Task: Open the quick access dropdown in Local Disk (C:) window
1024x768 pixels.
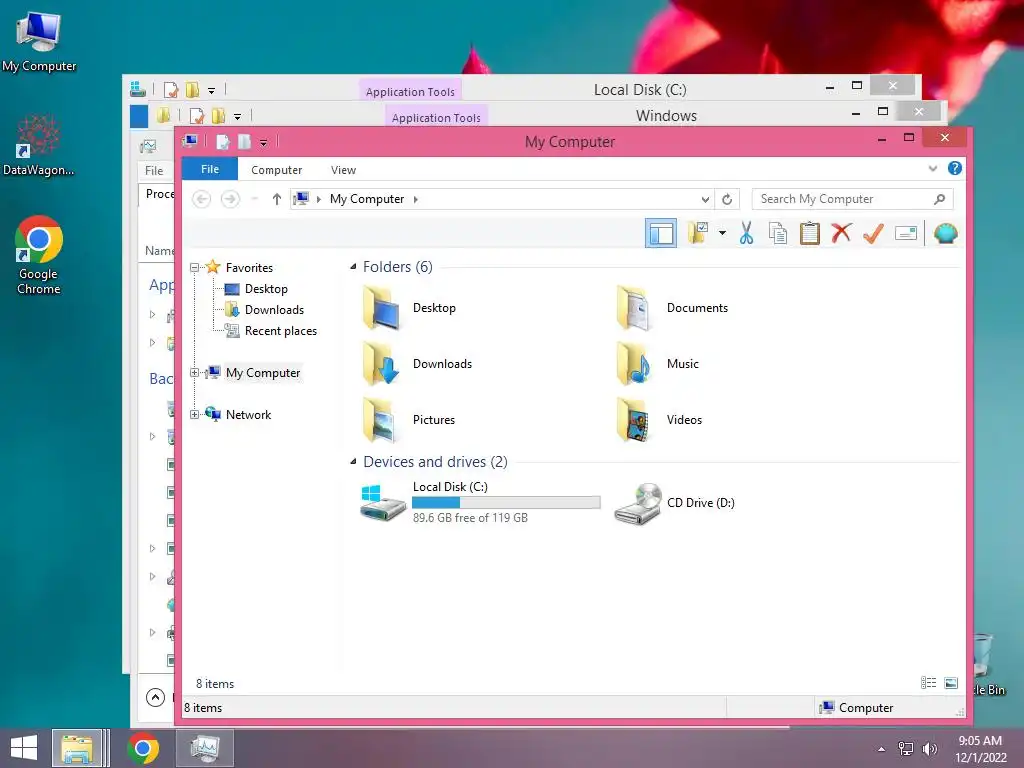Action: click(211, 90)
